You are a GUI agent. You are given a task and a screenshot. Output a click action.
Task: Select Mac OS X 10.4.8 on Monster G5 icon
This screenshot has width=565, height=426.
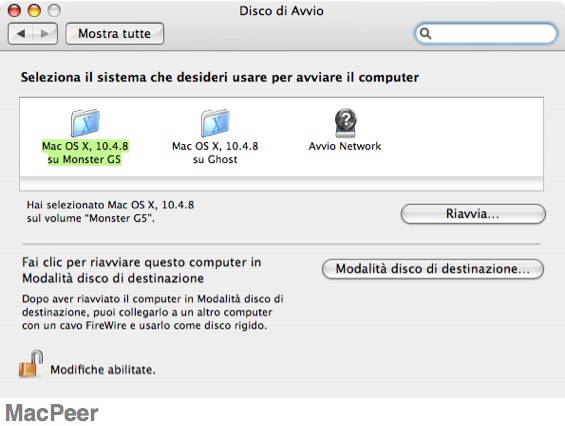85,123
